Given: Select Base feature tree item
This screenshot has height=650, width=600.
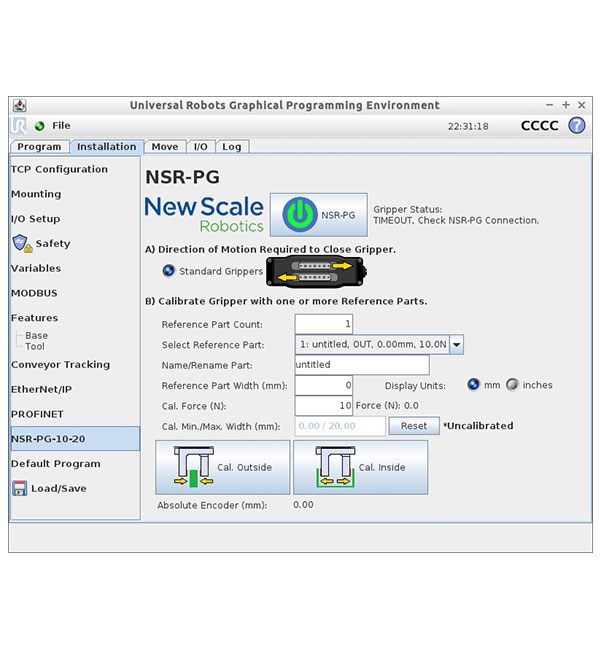Looking at the screenshot, I should point(36,335).
